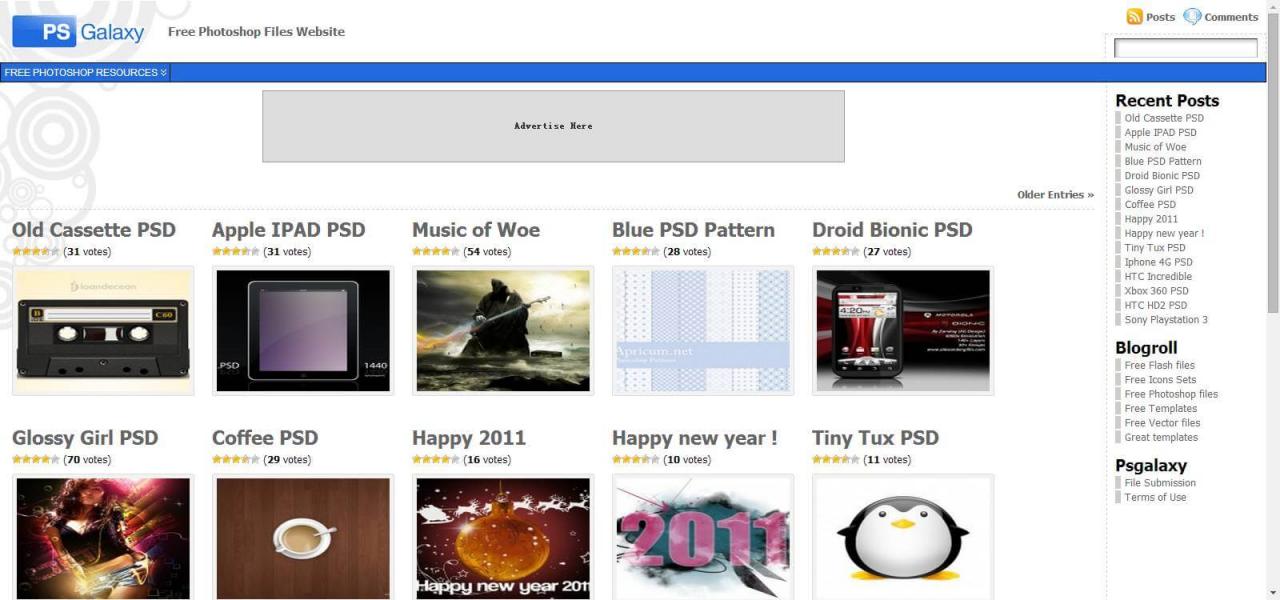Screen dimensions: 1280x600
Task: Open the Blue PSD Pattern thumbnail image
Action: (x=703, y=330)
